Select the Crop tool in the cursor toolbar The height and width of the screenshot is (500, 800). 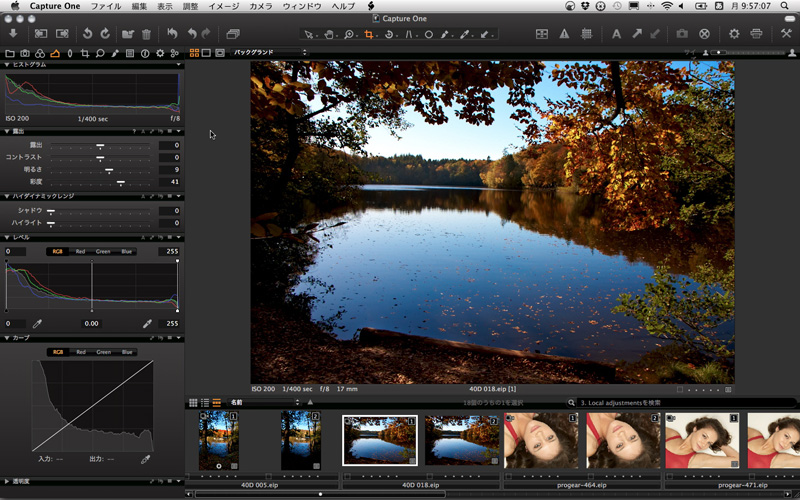(x=370, y=34)
